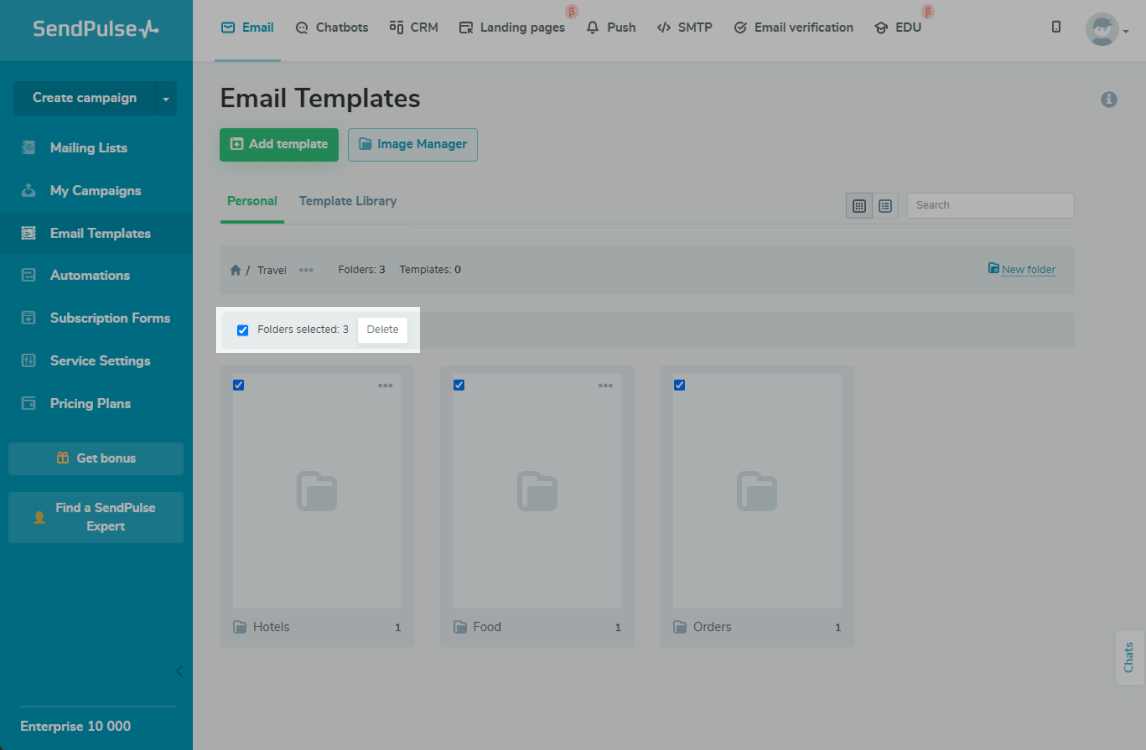Click the mobile device icon in header
Viewport: 1146px width, 750px height.
pos(1056,27)
